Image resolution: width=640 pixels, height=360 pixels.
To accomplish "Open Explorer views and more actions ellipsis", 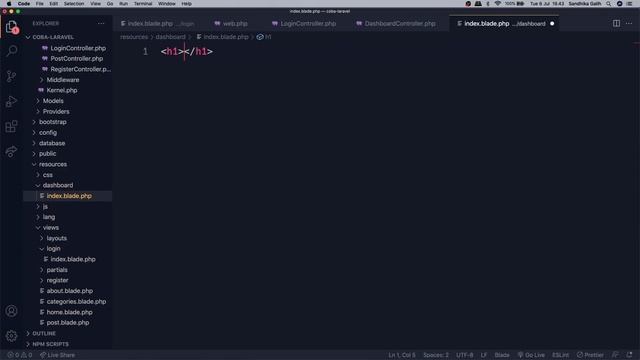I will [x=101, y=24].
